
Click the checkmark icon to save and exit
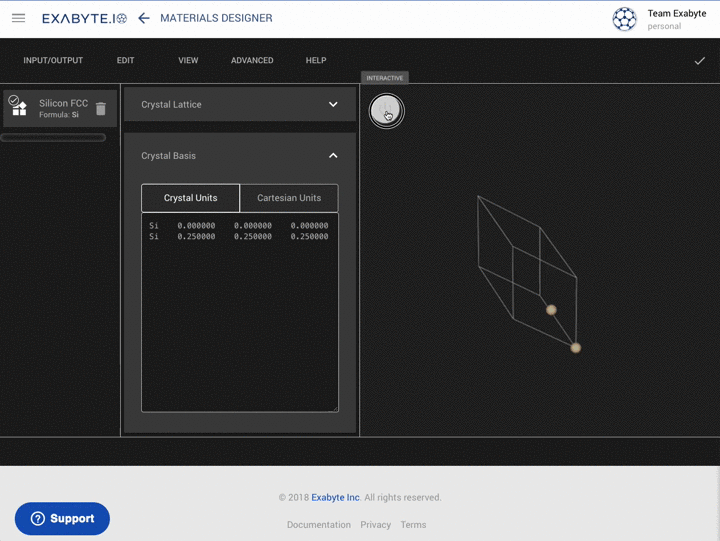(699, 61)
